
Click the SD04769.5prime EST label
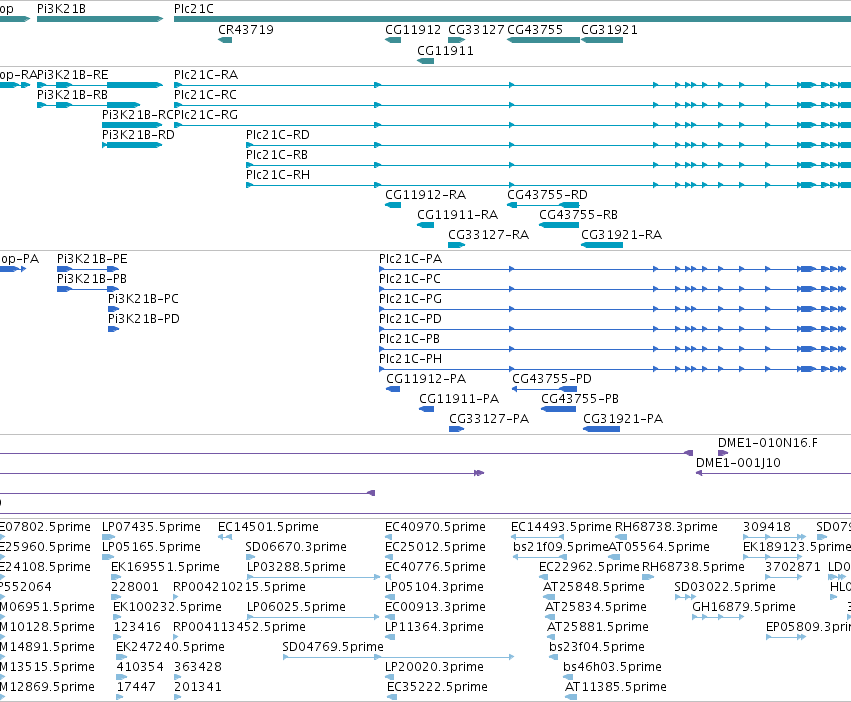click(x=333, y=647)
